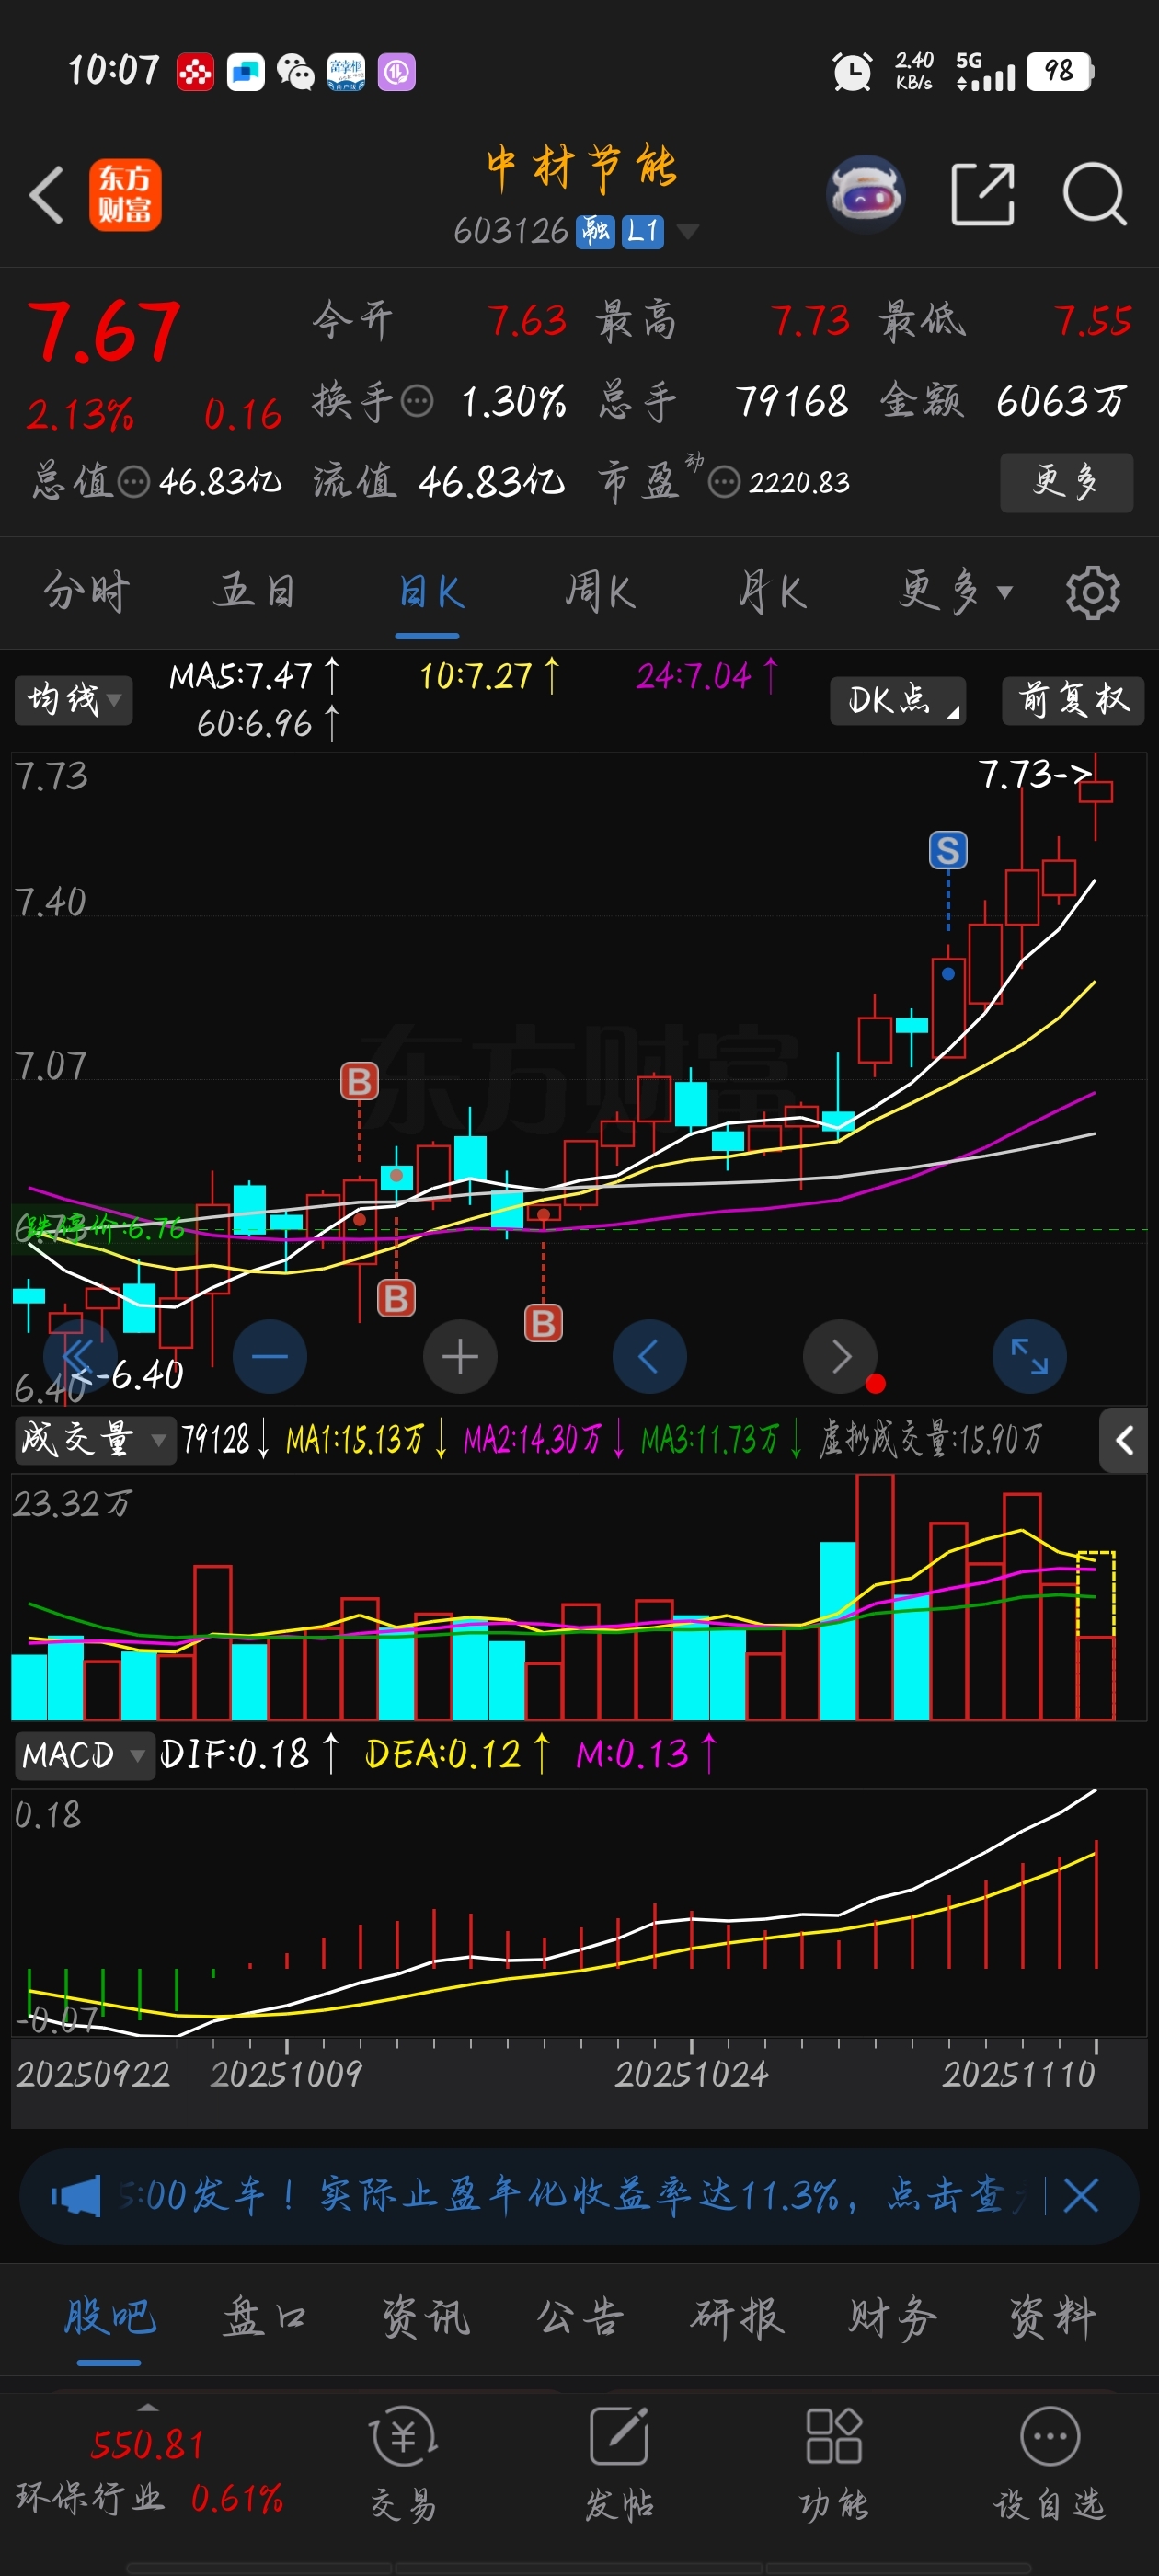
Task: Close the promotional banner
Action: tap(1081, 2196)
